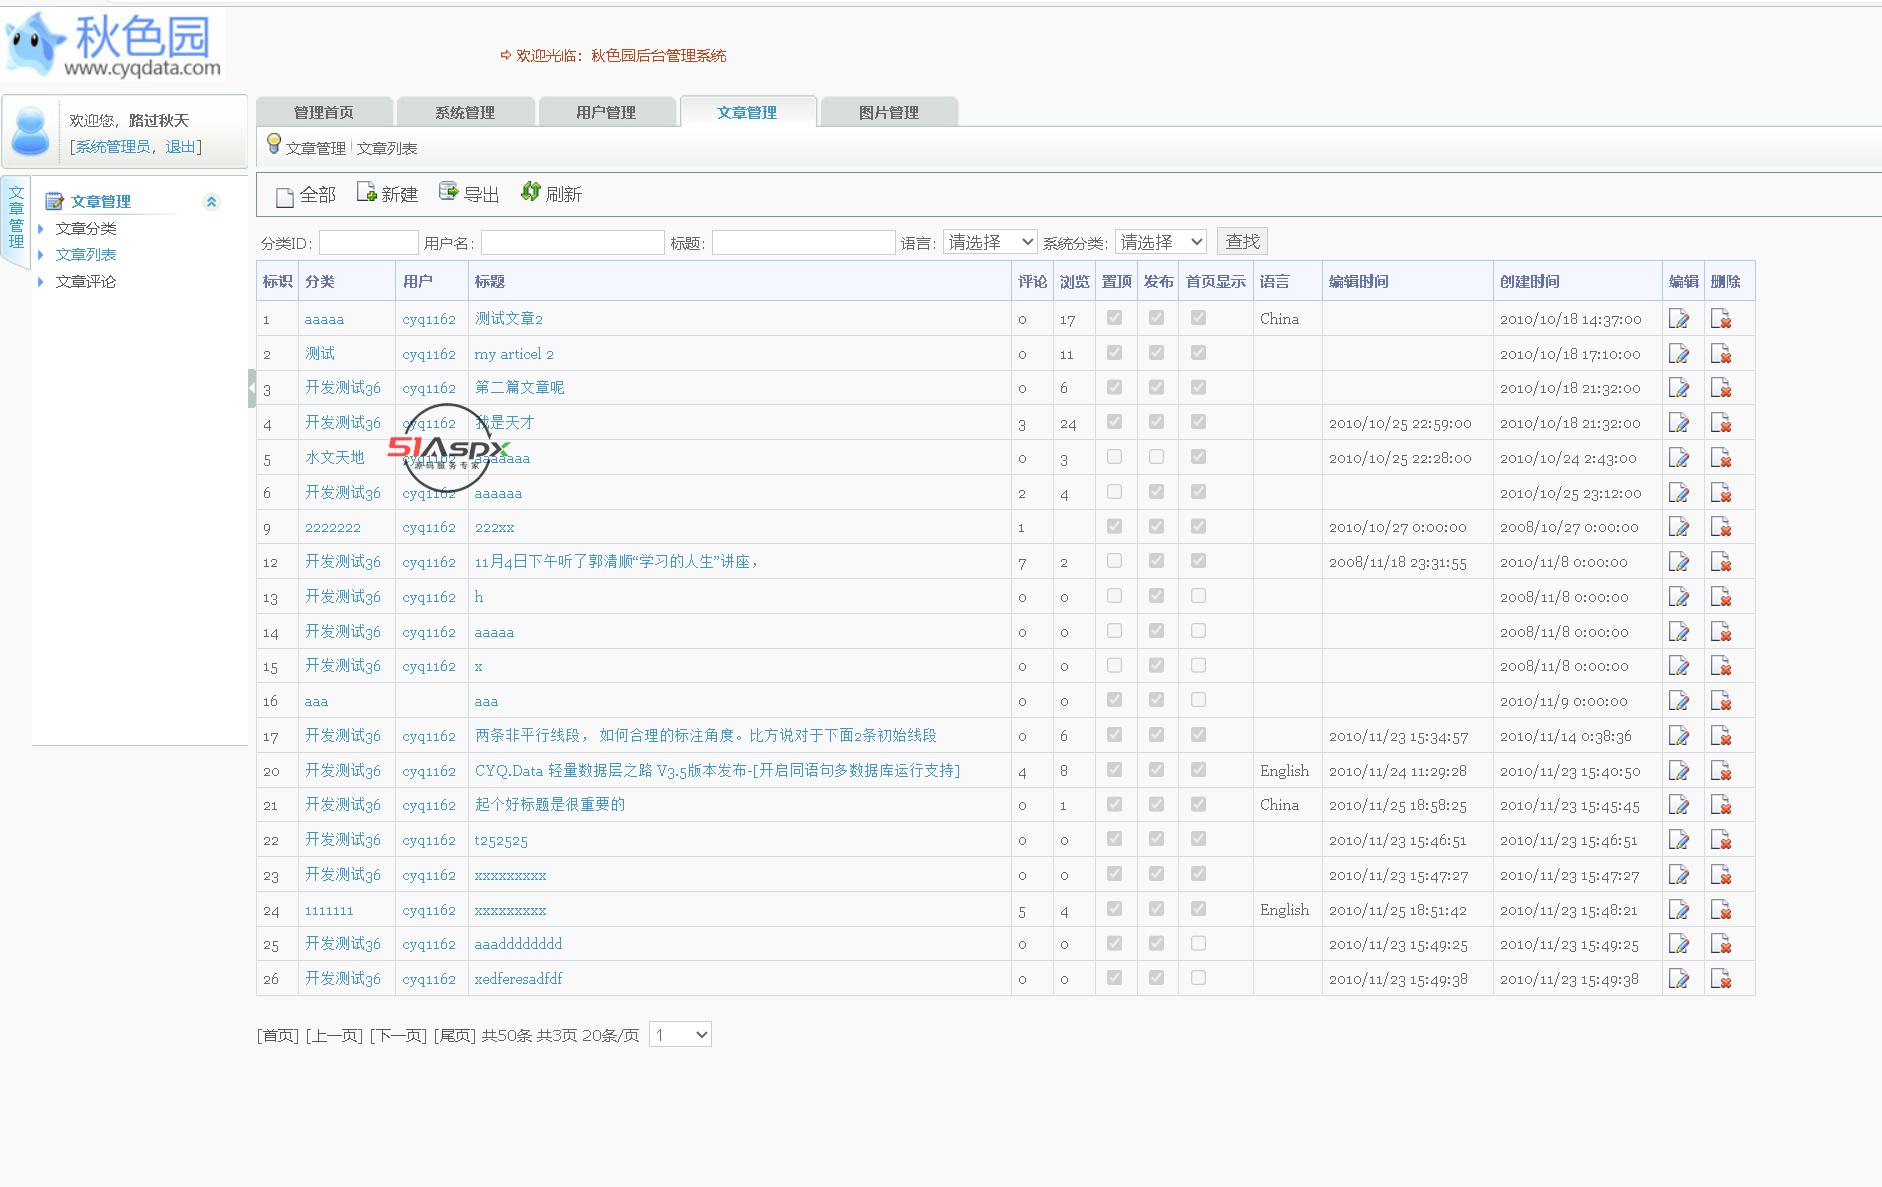Edit the article 'my articel 2'

pos(1679,354)
